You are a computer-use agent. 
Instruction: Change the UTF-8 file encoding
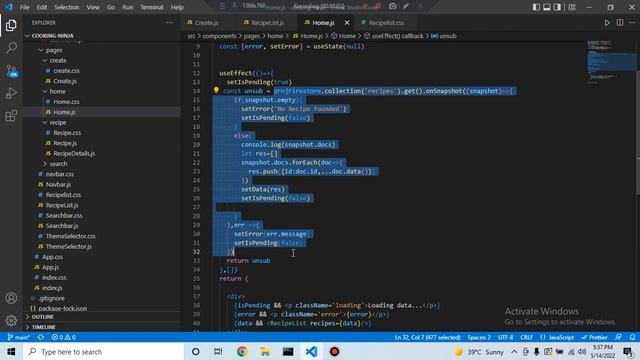[505, 337]
